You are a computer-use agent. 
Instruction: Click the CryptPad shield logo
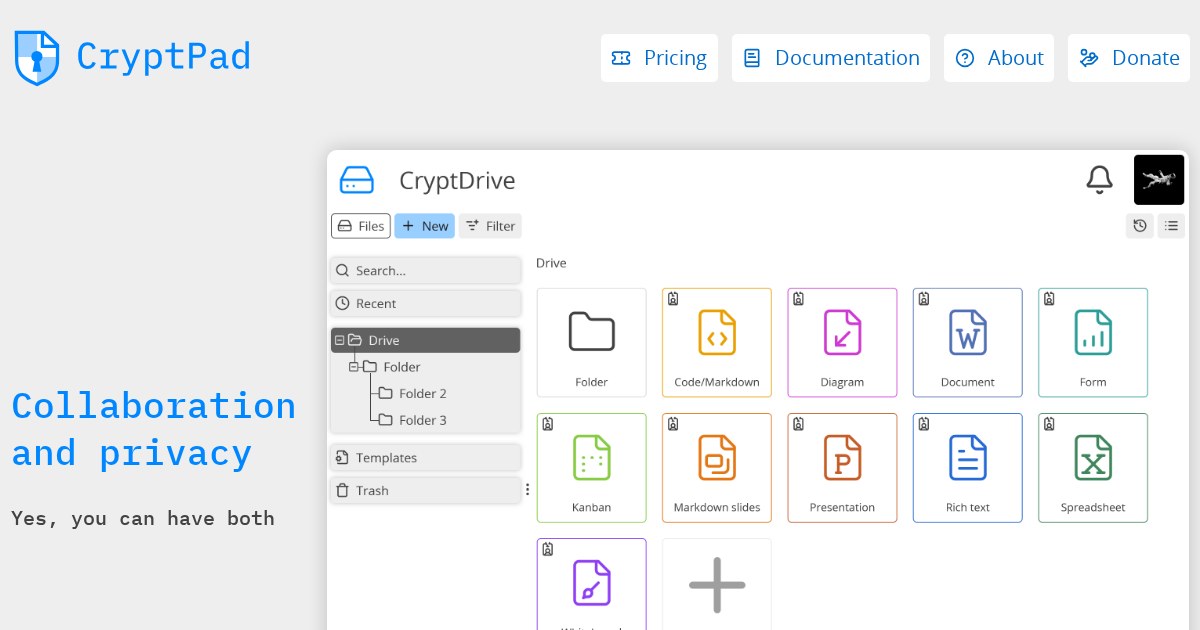click(x=37, y=57)
